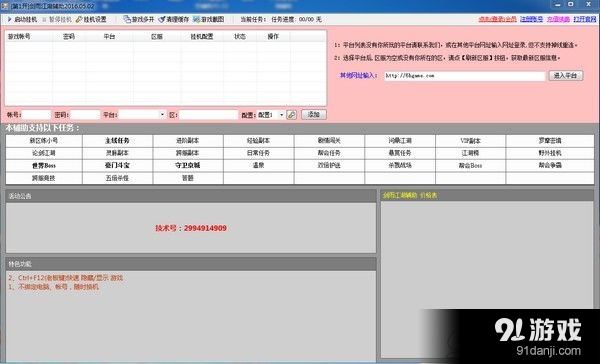This screenshot has height=364, width=600.
Task: Click the 充值 recharge pink link
Action: coord(558,19)
